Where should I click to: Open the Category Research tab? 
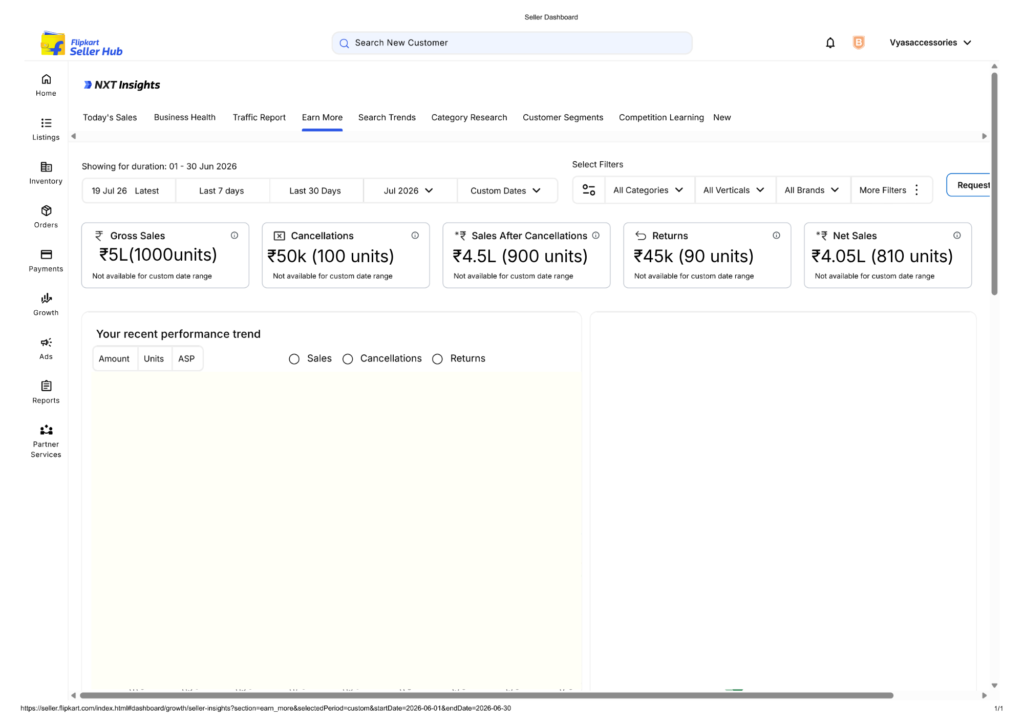[x=469, y=118]
